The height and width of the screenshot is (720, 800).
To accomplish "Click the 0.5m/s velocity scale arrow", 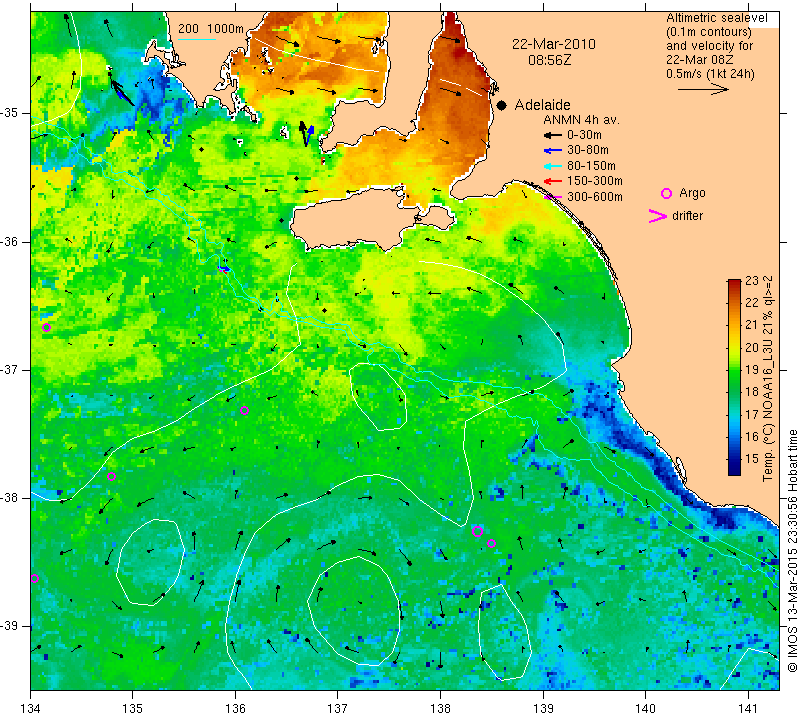I will 703,89.
